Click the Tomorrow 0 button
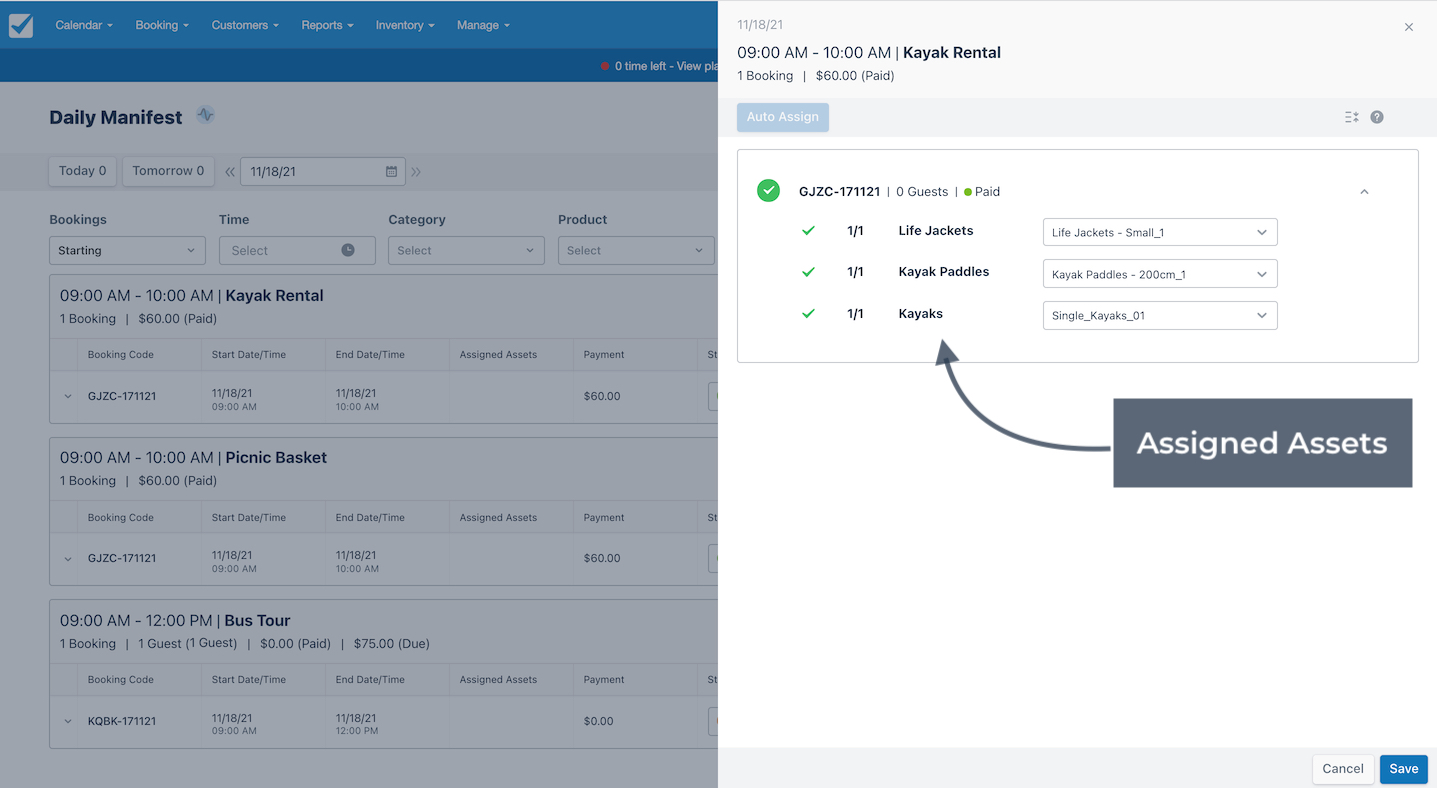Image resolution: width=1437 pixels, height=788 pixels. [x=168, y=171]
